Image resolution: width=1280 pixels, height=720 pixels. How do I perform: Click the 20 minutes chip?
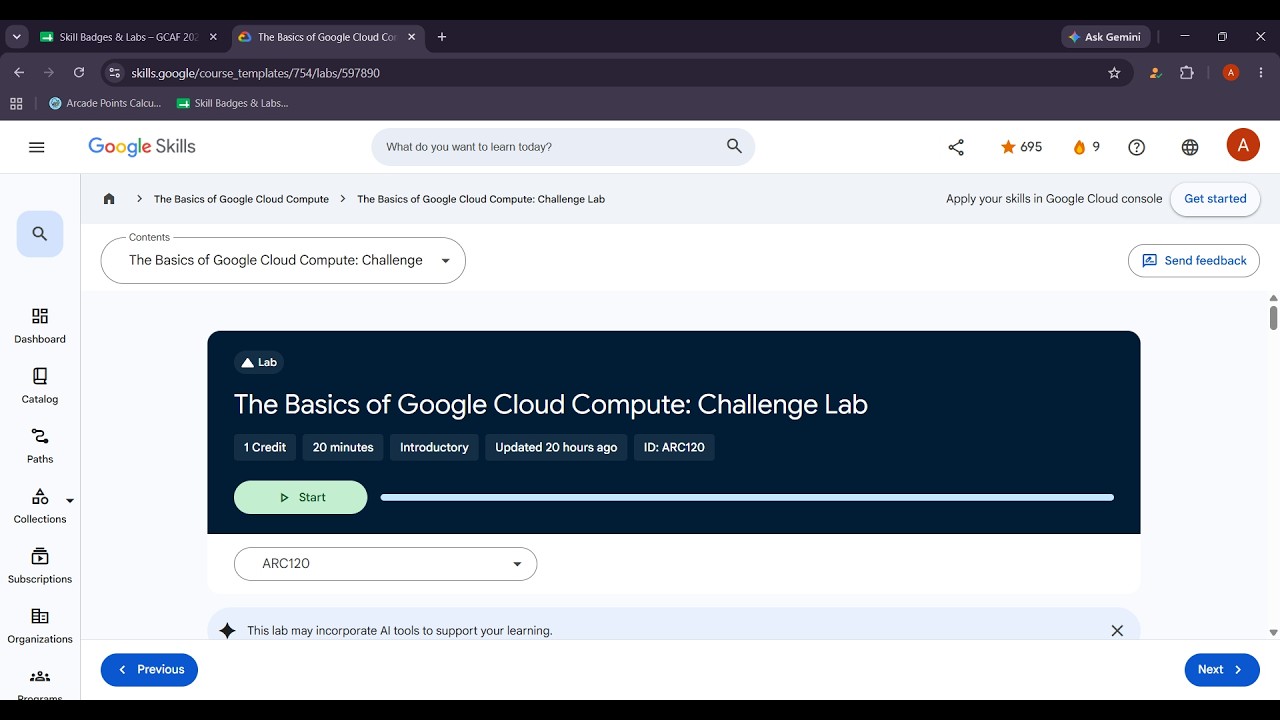[343, 447]
